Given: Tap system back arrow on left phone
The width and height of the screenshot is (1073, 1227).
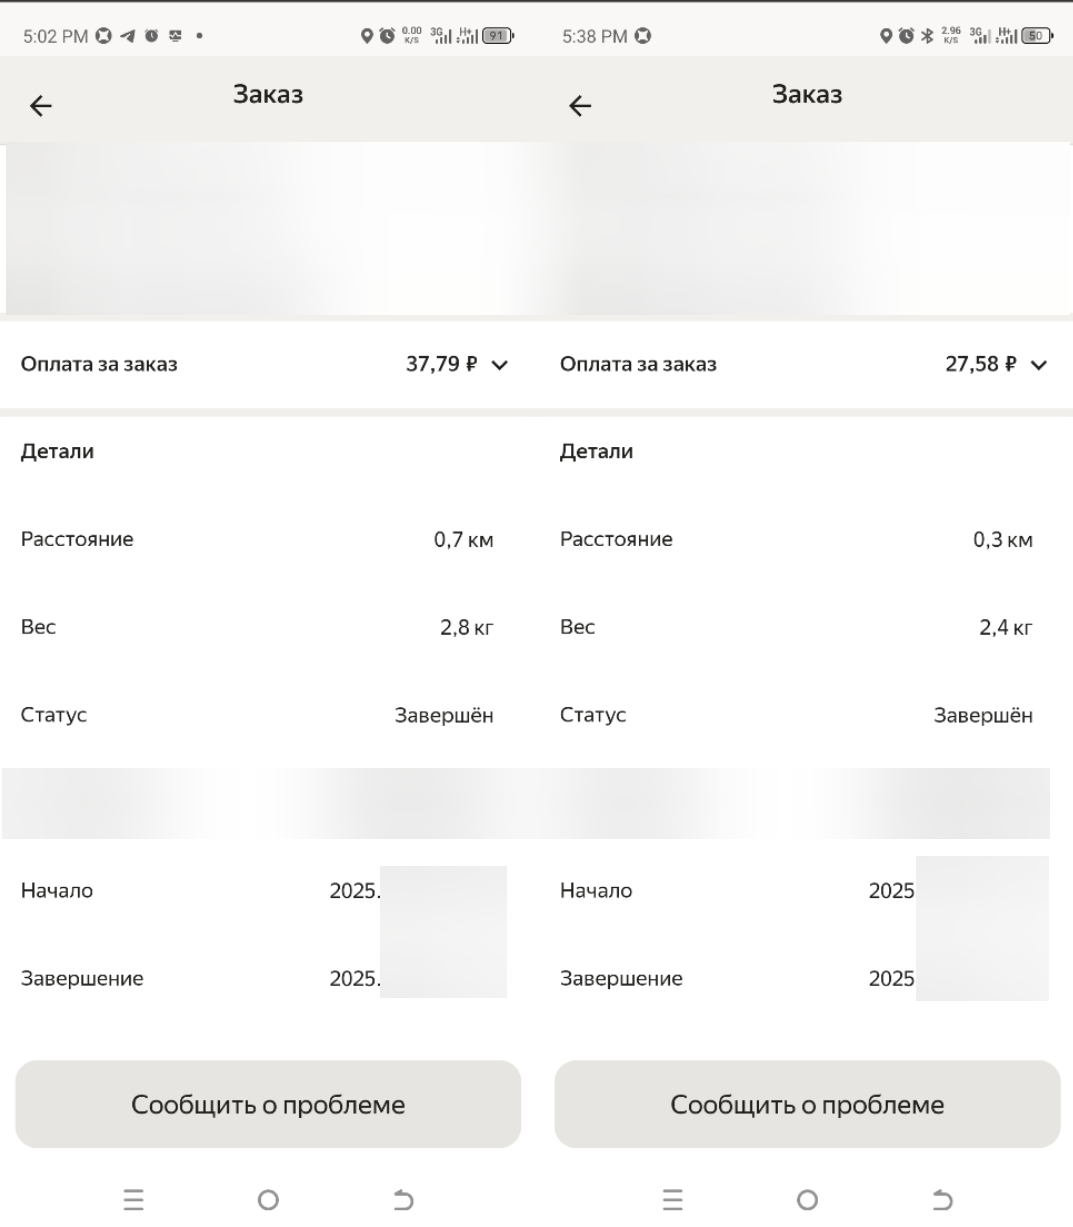Looking at the screenshot, I should pyautogui.click(x=403, y=1199).
